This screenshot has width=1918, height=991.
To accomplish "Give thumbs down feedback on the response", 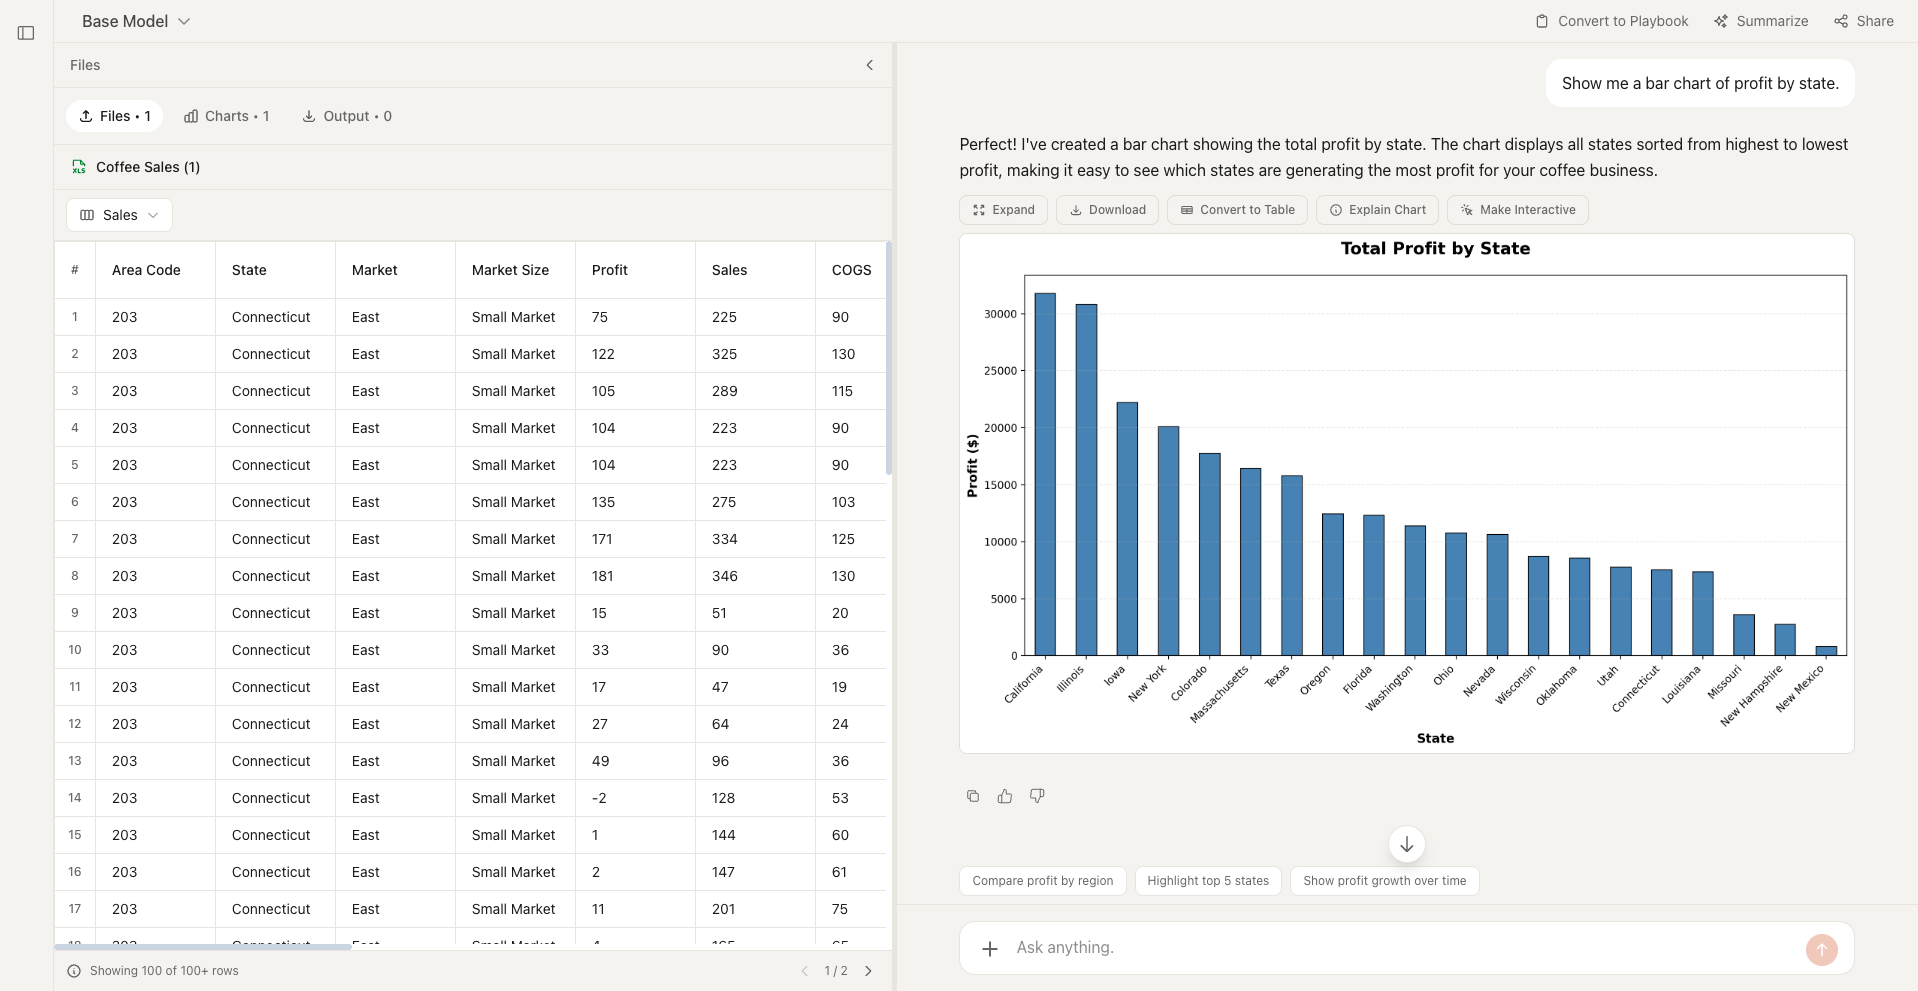I will coord(1037,795).
